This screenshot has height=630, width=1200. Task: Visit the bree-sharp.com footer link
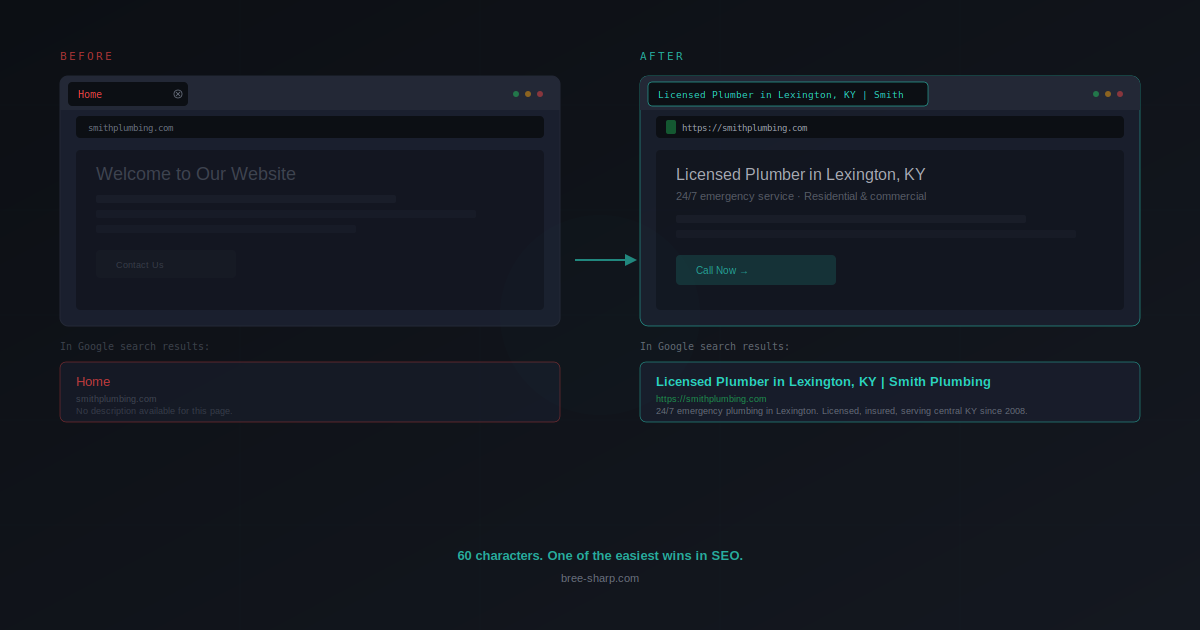[x=600, y=578]
